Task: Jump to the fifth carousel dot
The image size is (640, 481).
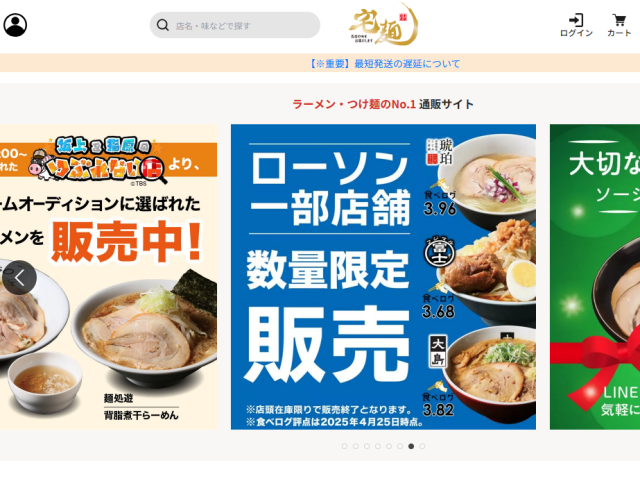Action: (389, 446)
